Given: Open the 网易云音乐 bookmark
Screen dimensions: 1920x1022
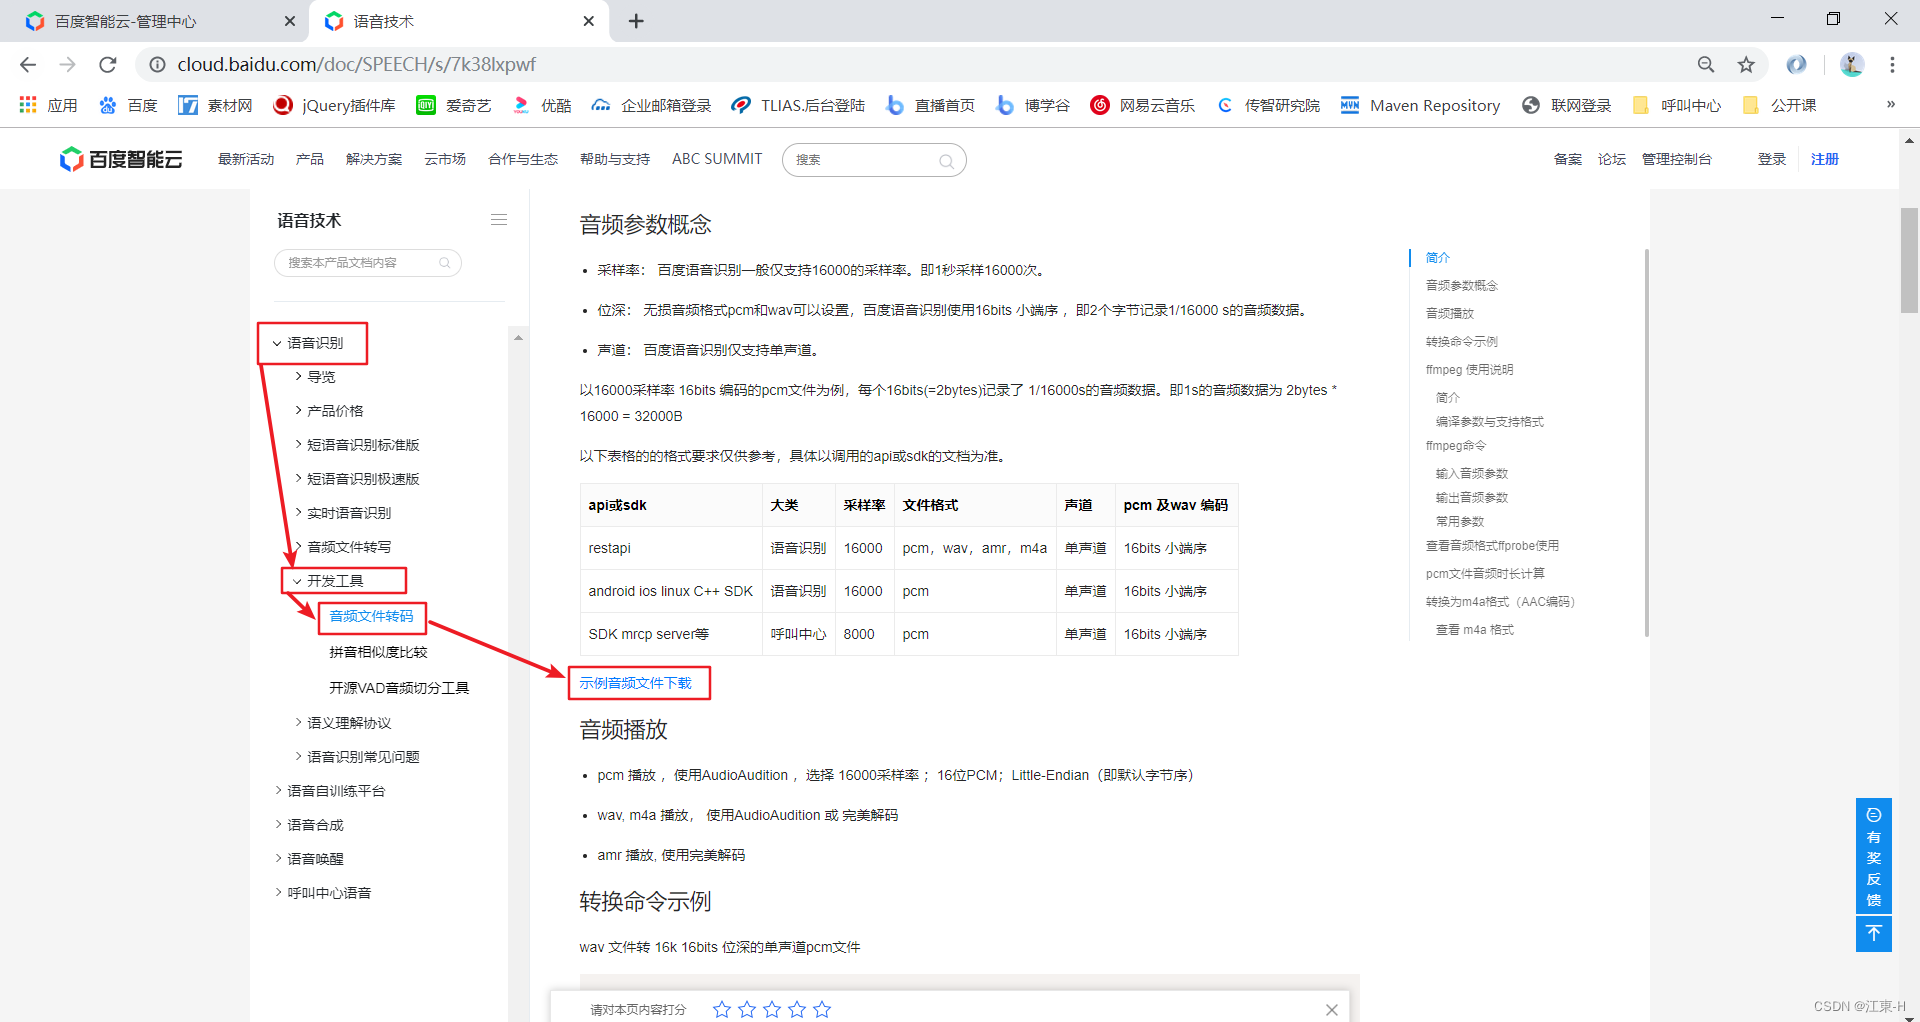Looking at the screenshot, I should click(1142, 105).
